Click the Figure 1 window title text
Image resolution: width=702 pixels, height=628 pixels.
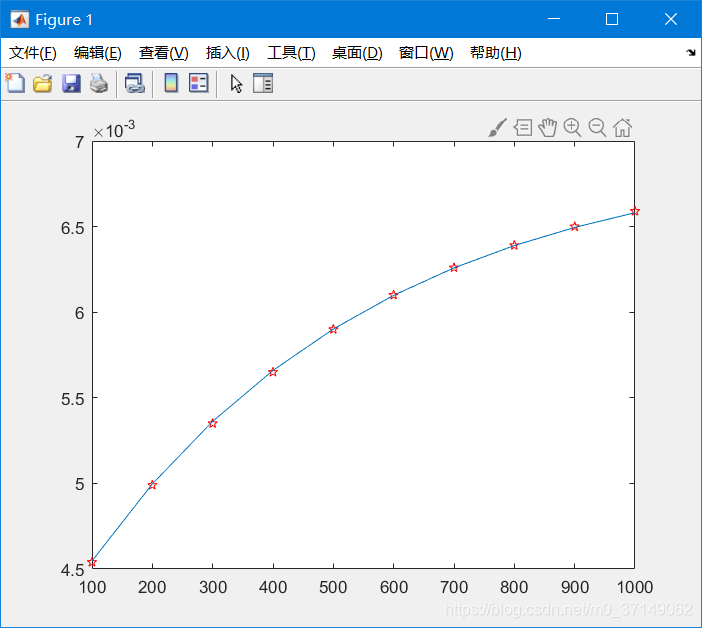click(x=64, y=20)
